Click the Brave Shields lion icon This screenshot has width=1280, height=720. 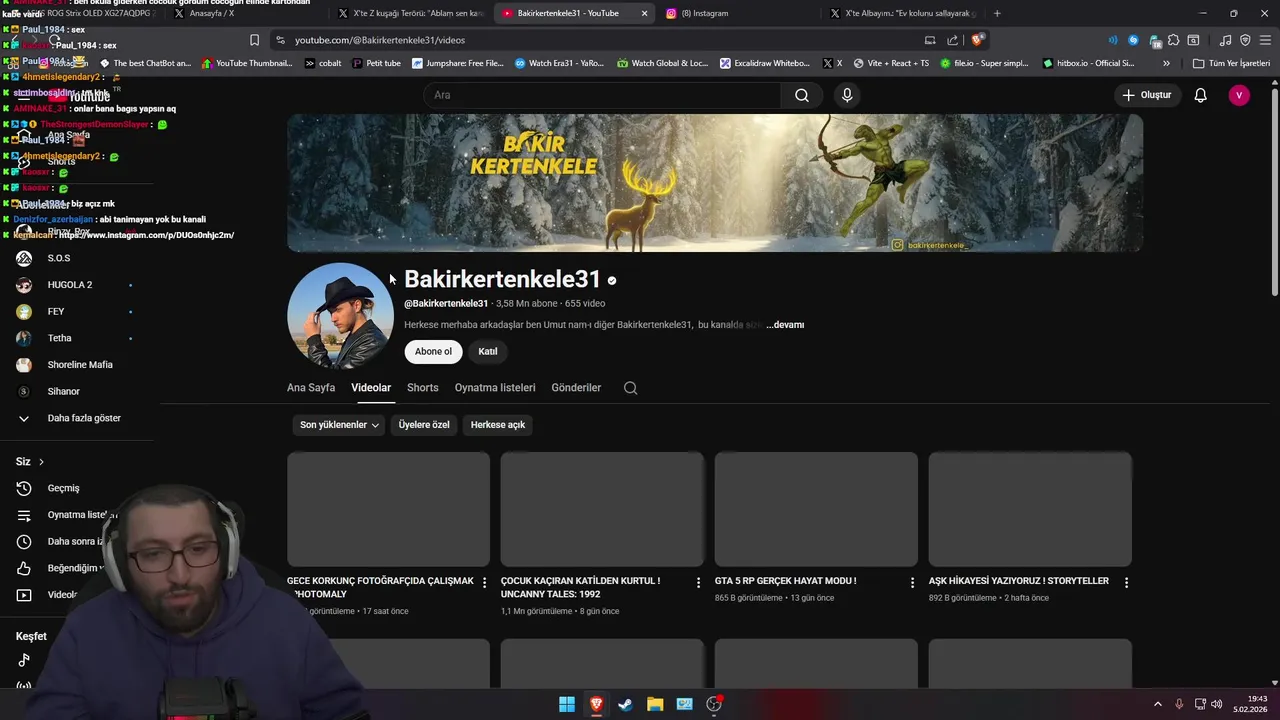(977, 40)
